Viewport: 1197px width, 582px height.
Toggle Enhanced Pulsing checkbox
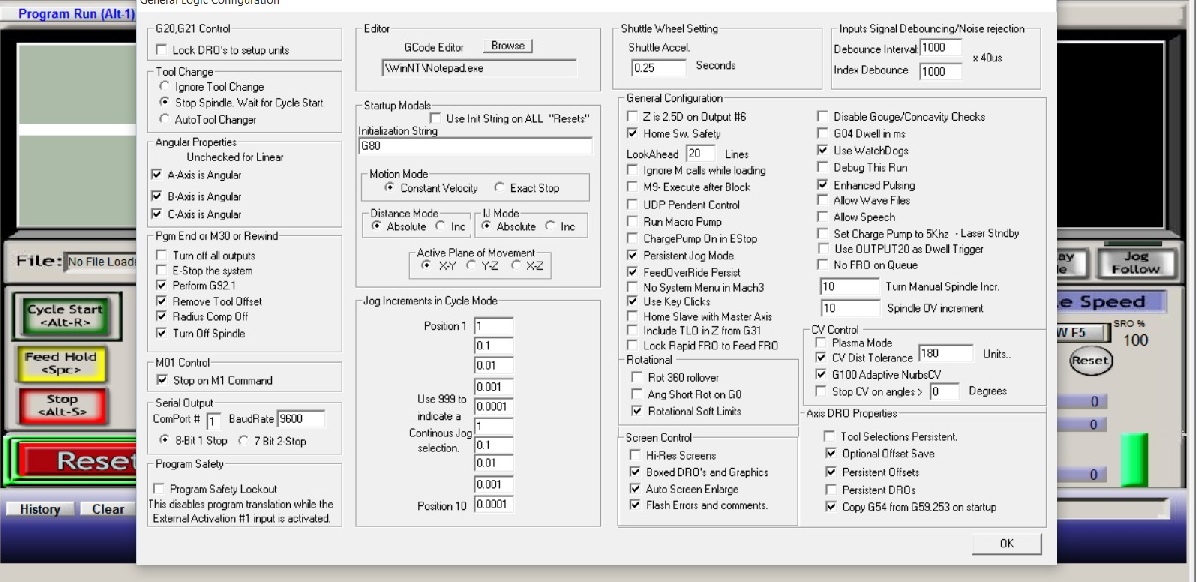point(822,185)
